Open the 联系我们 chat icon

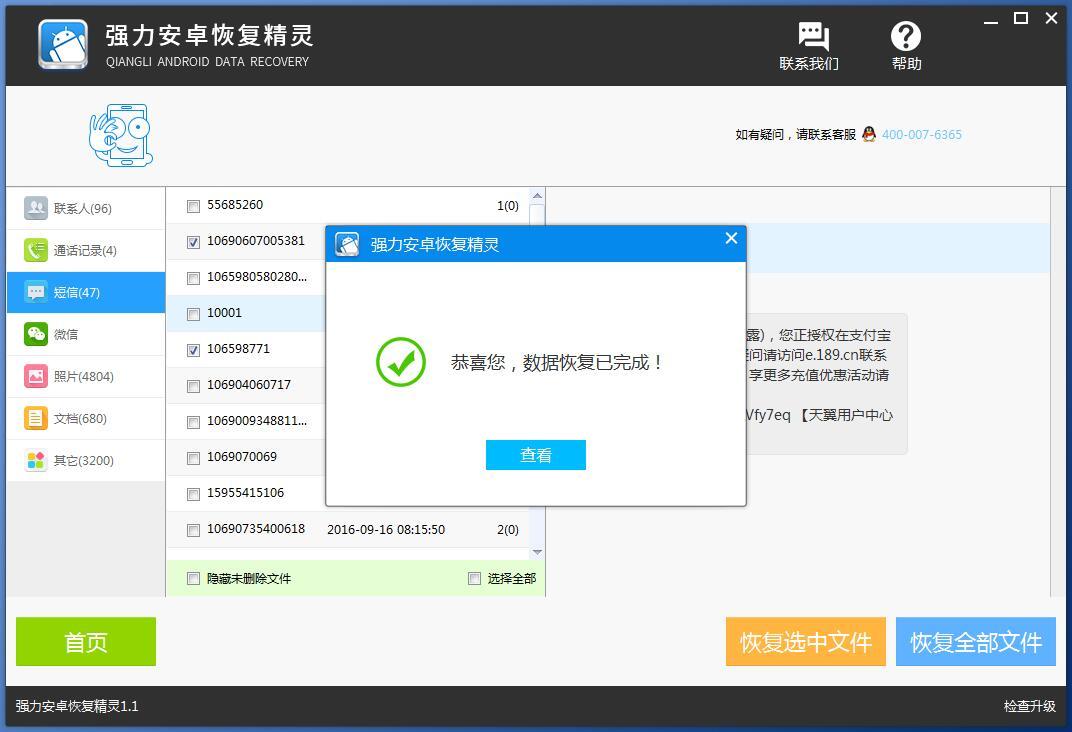point(813,36)
